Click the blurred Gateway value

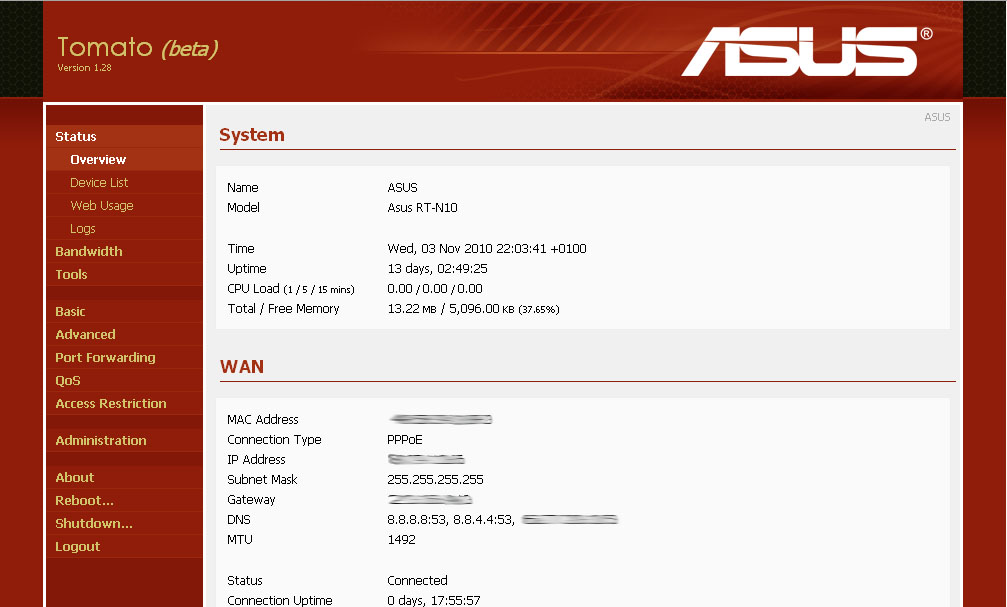click(430, 500)
